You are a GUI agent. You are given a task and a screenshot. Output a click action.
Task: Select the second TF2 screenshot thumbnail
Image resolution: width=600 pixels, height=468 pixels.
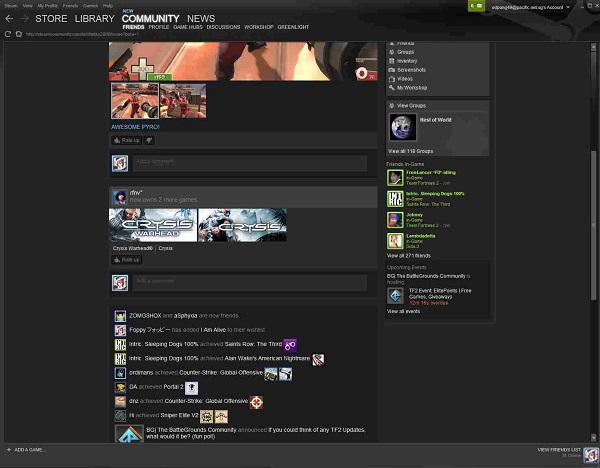(x=183, y=101)
